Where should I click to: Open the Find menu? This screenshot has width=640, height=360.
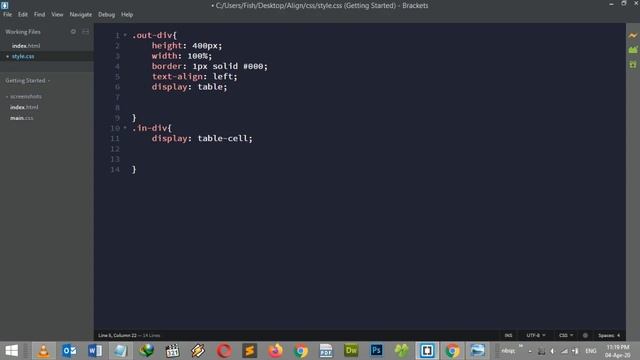[x=40, y=14]
